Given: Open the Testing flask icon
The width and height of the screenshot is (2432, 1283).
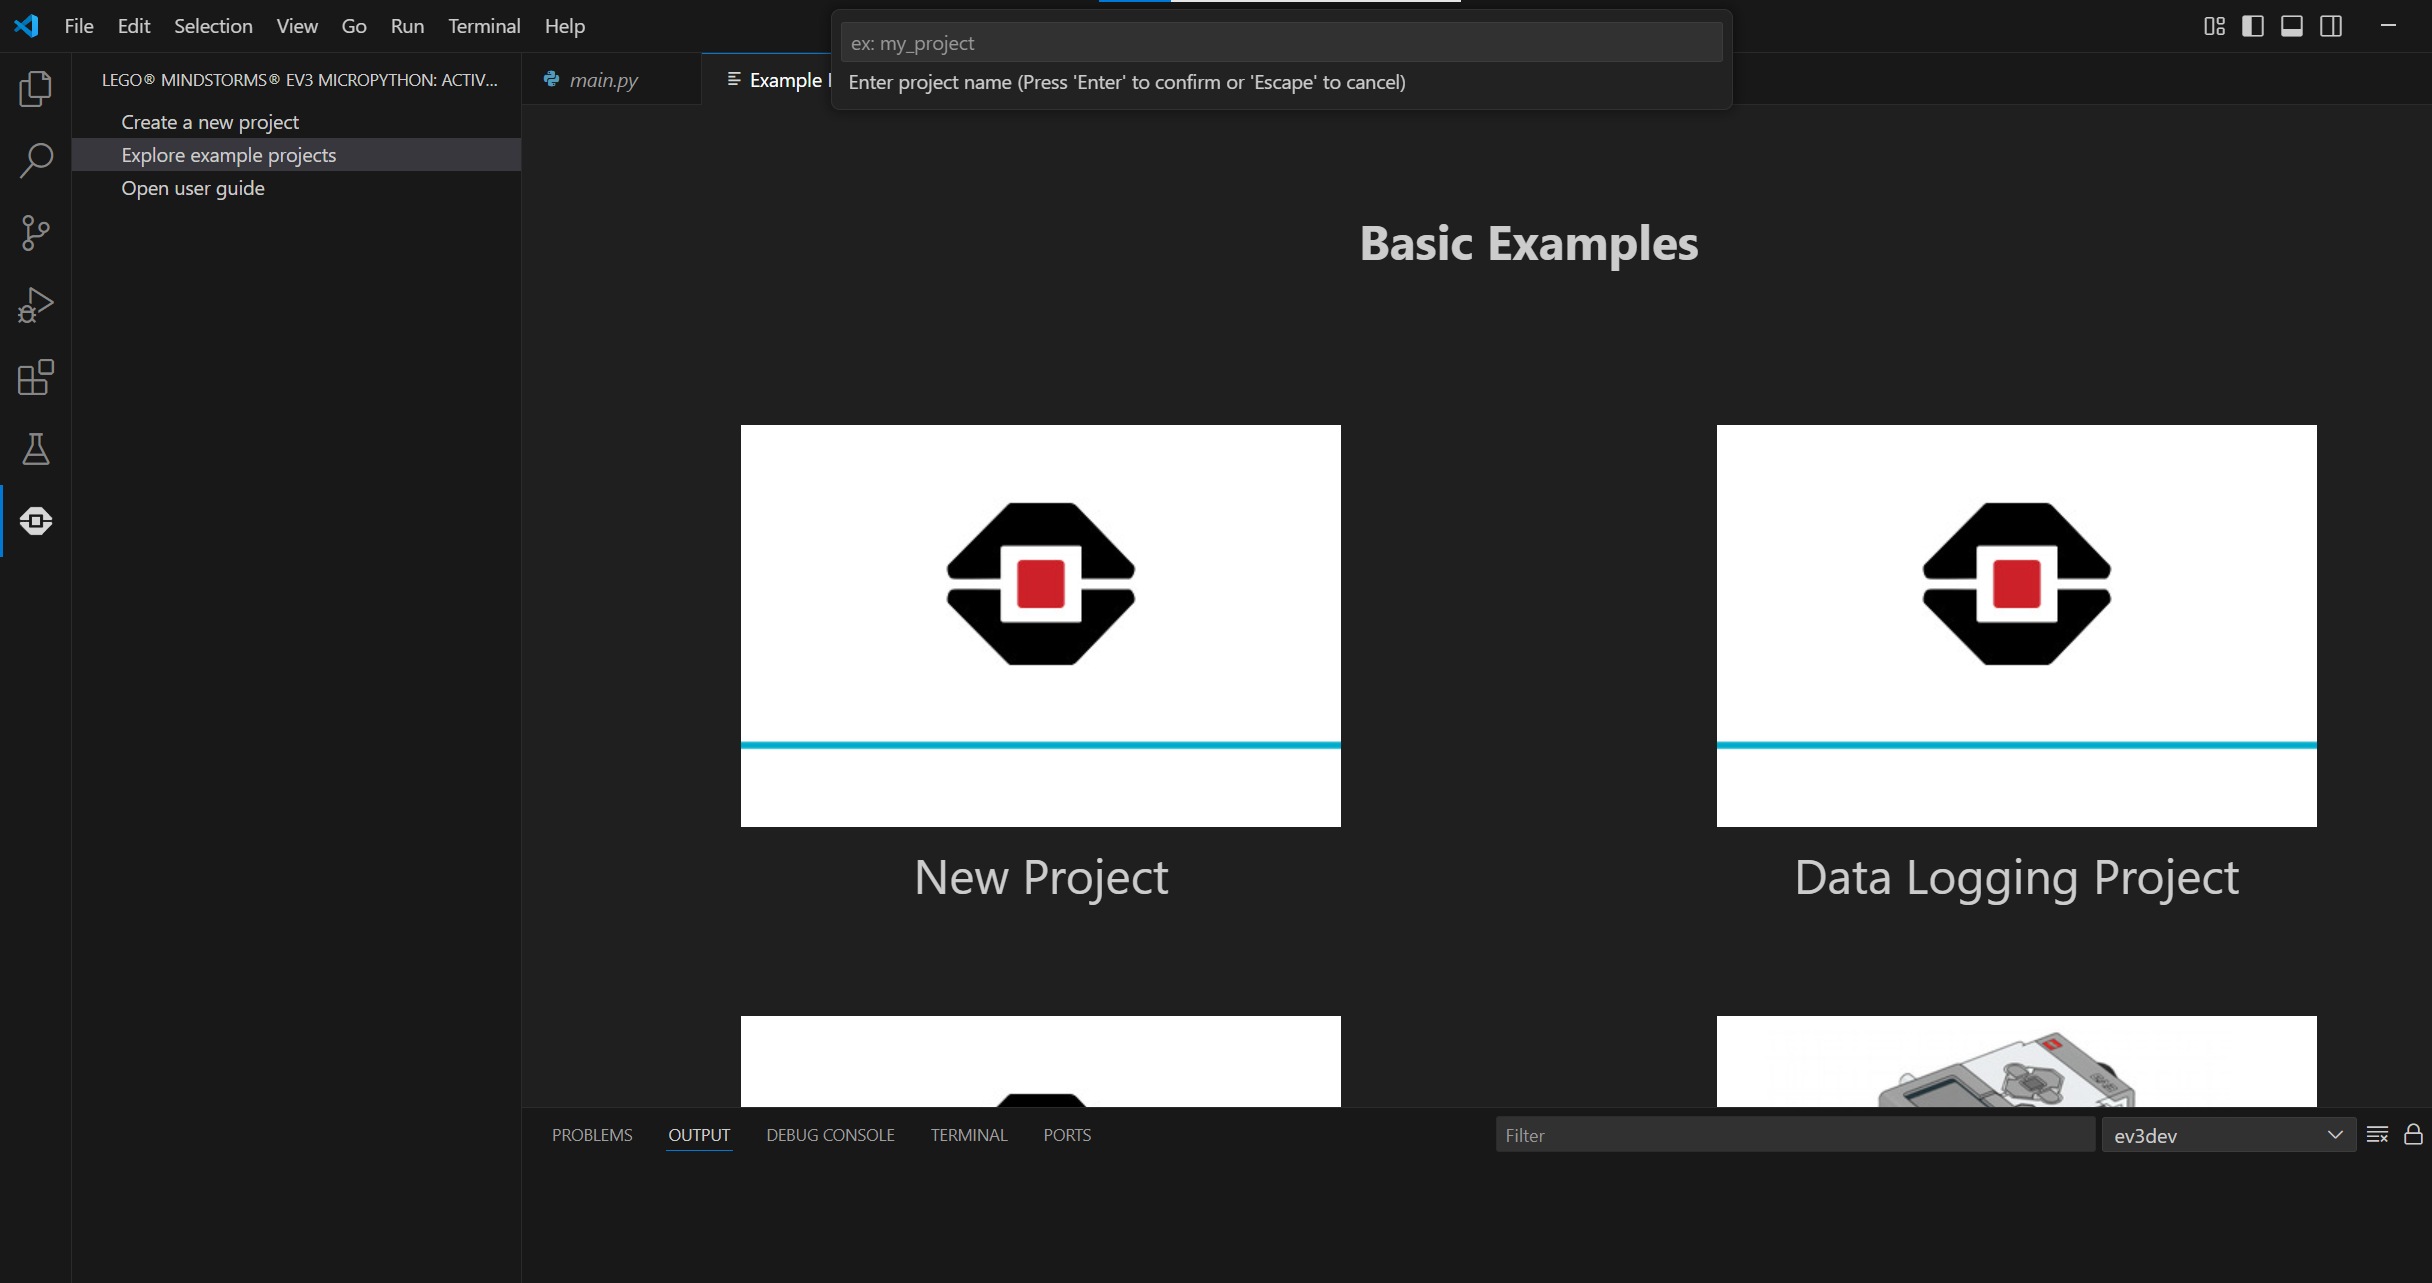Looking at the screenshot, I should click(x=35, y=449).
